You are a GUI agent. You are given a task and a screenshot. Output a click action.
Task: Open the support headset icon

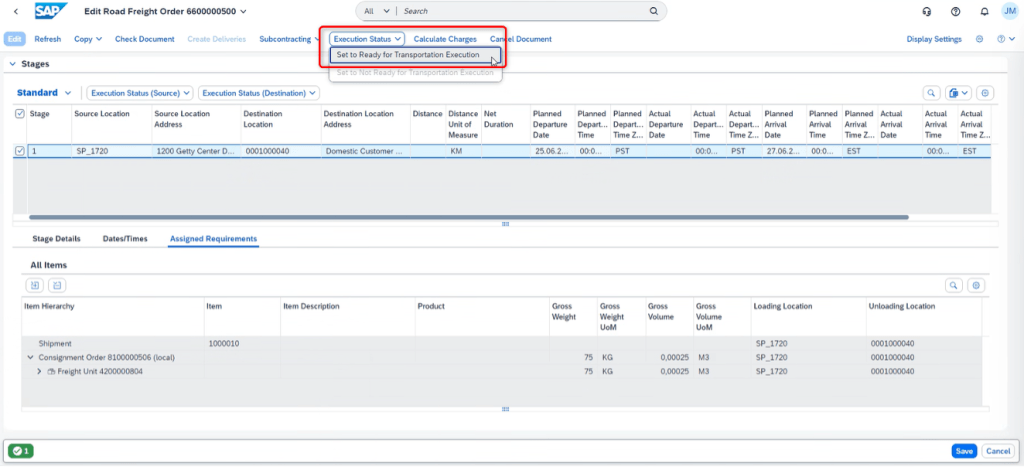926,11
